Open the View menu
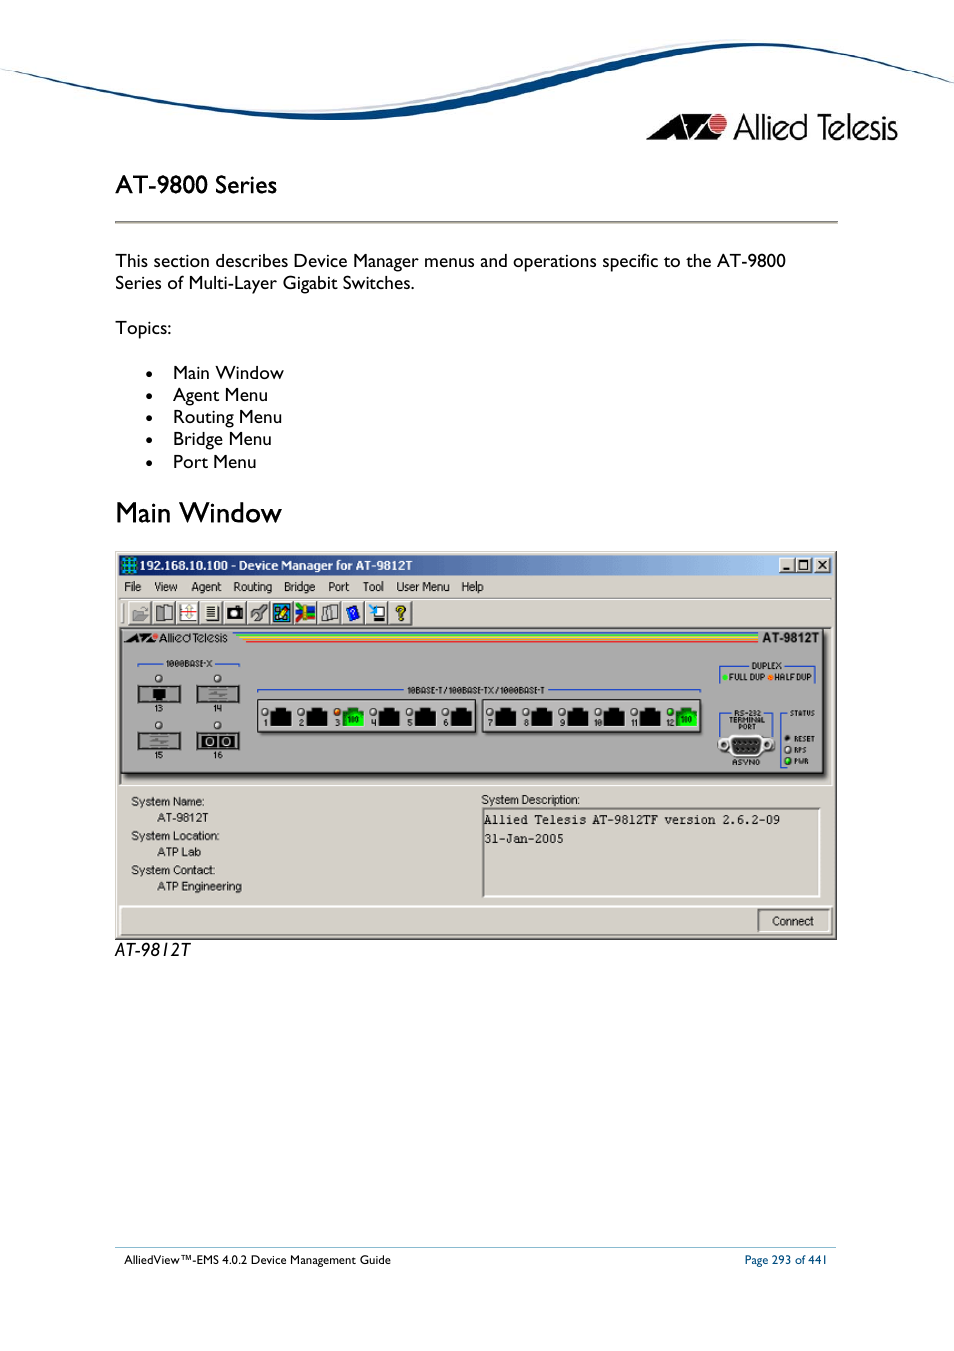954x1351 pixels. (166, 587)
